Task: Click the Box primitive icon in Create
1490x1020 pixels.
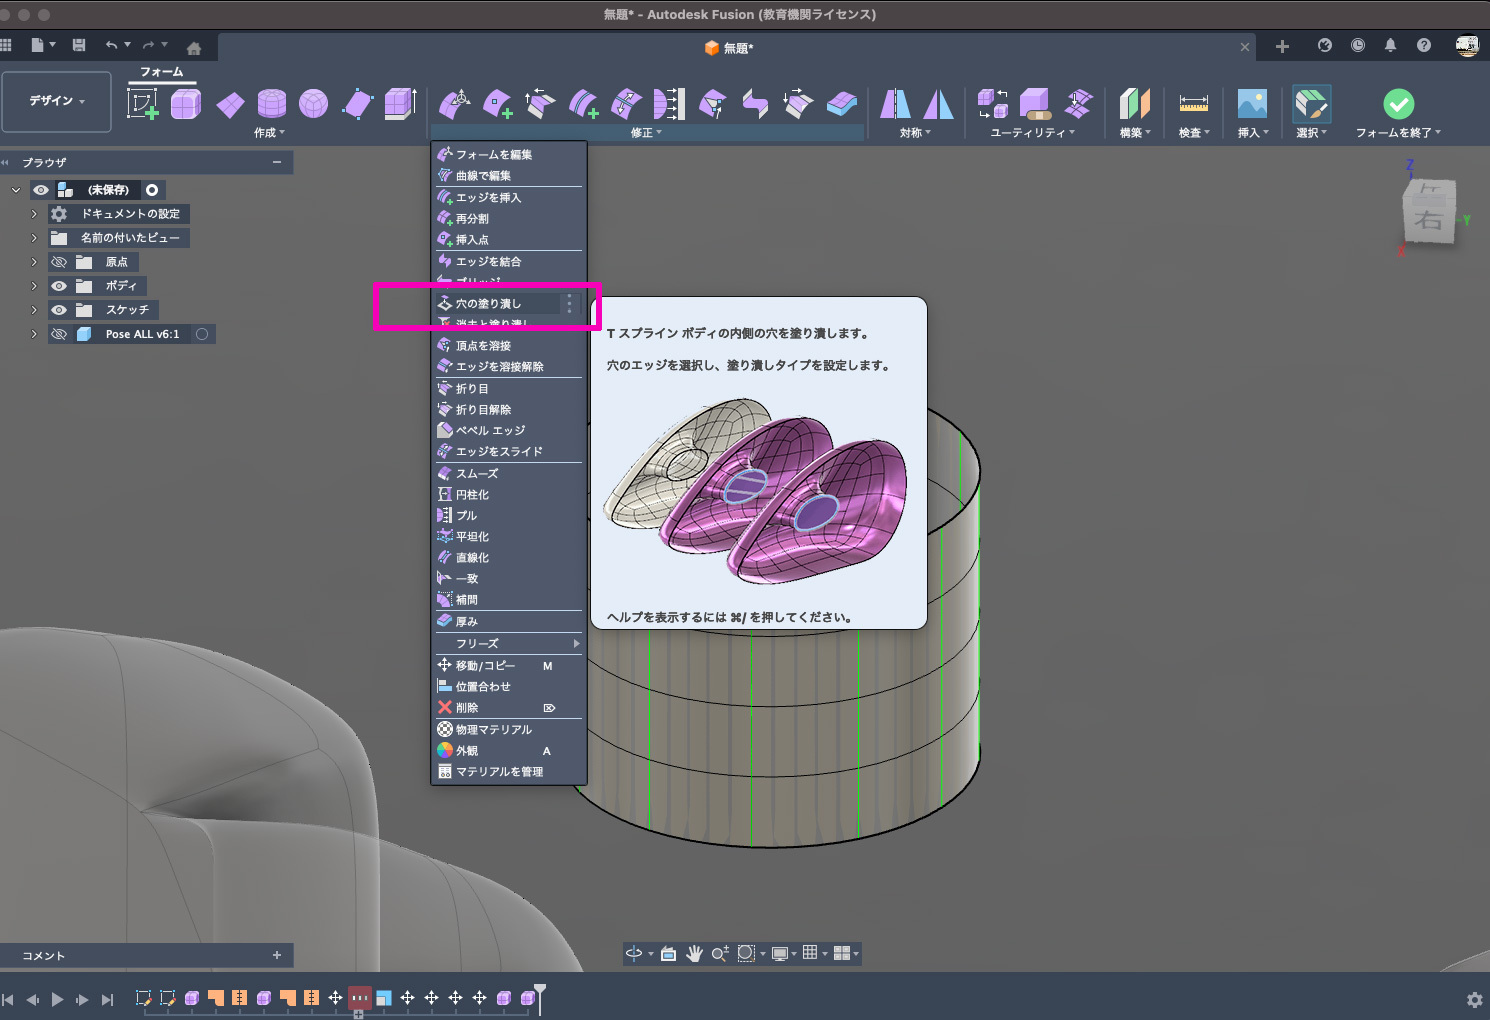Action: (186, 104)
